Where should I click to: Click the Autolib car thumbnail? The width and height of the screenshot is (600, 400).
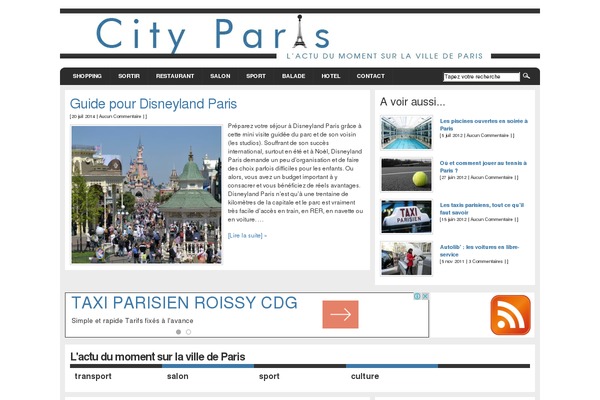tap(406, 258)
